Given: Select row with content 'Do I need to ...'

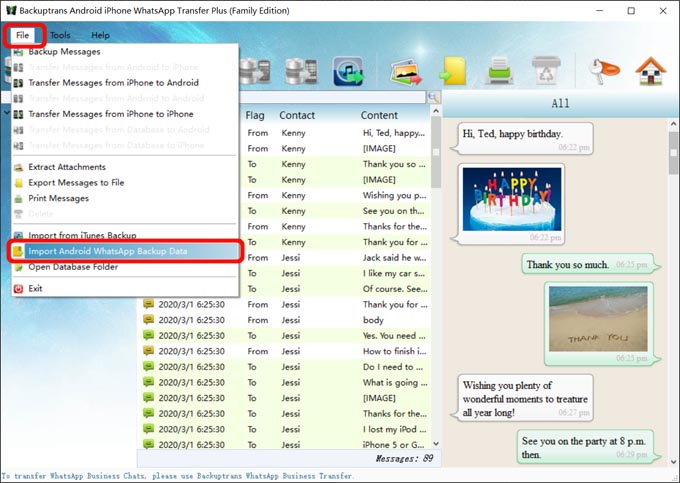Looking at the screenshot, I should coord(284,367).
